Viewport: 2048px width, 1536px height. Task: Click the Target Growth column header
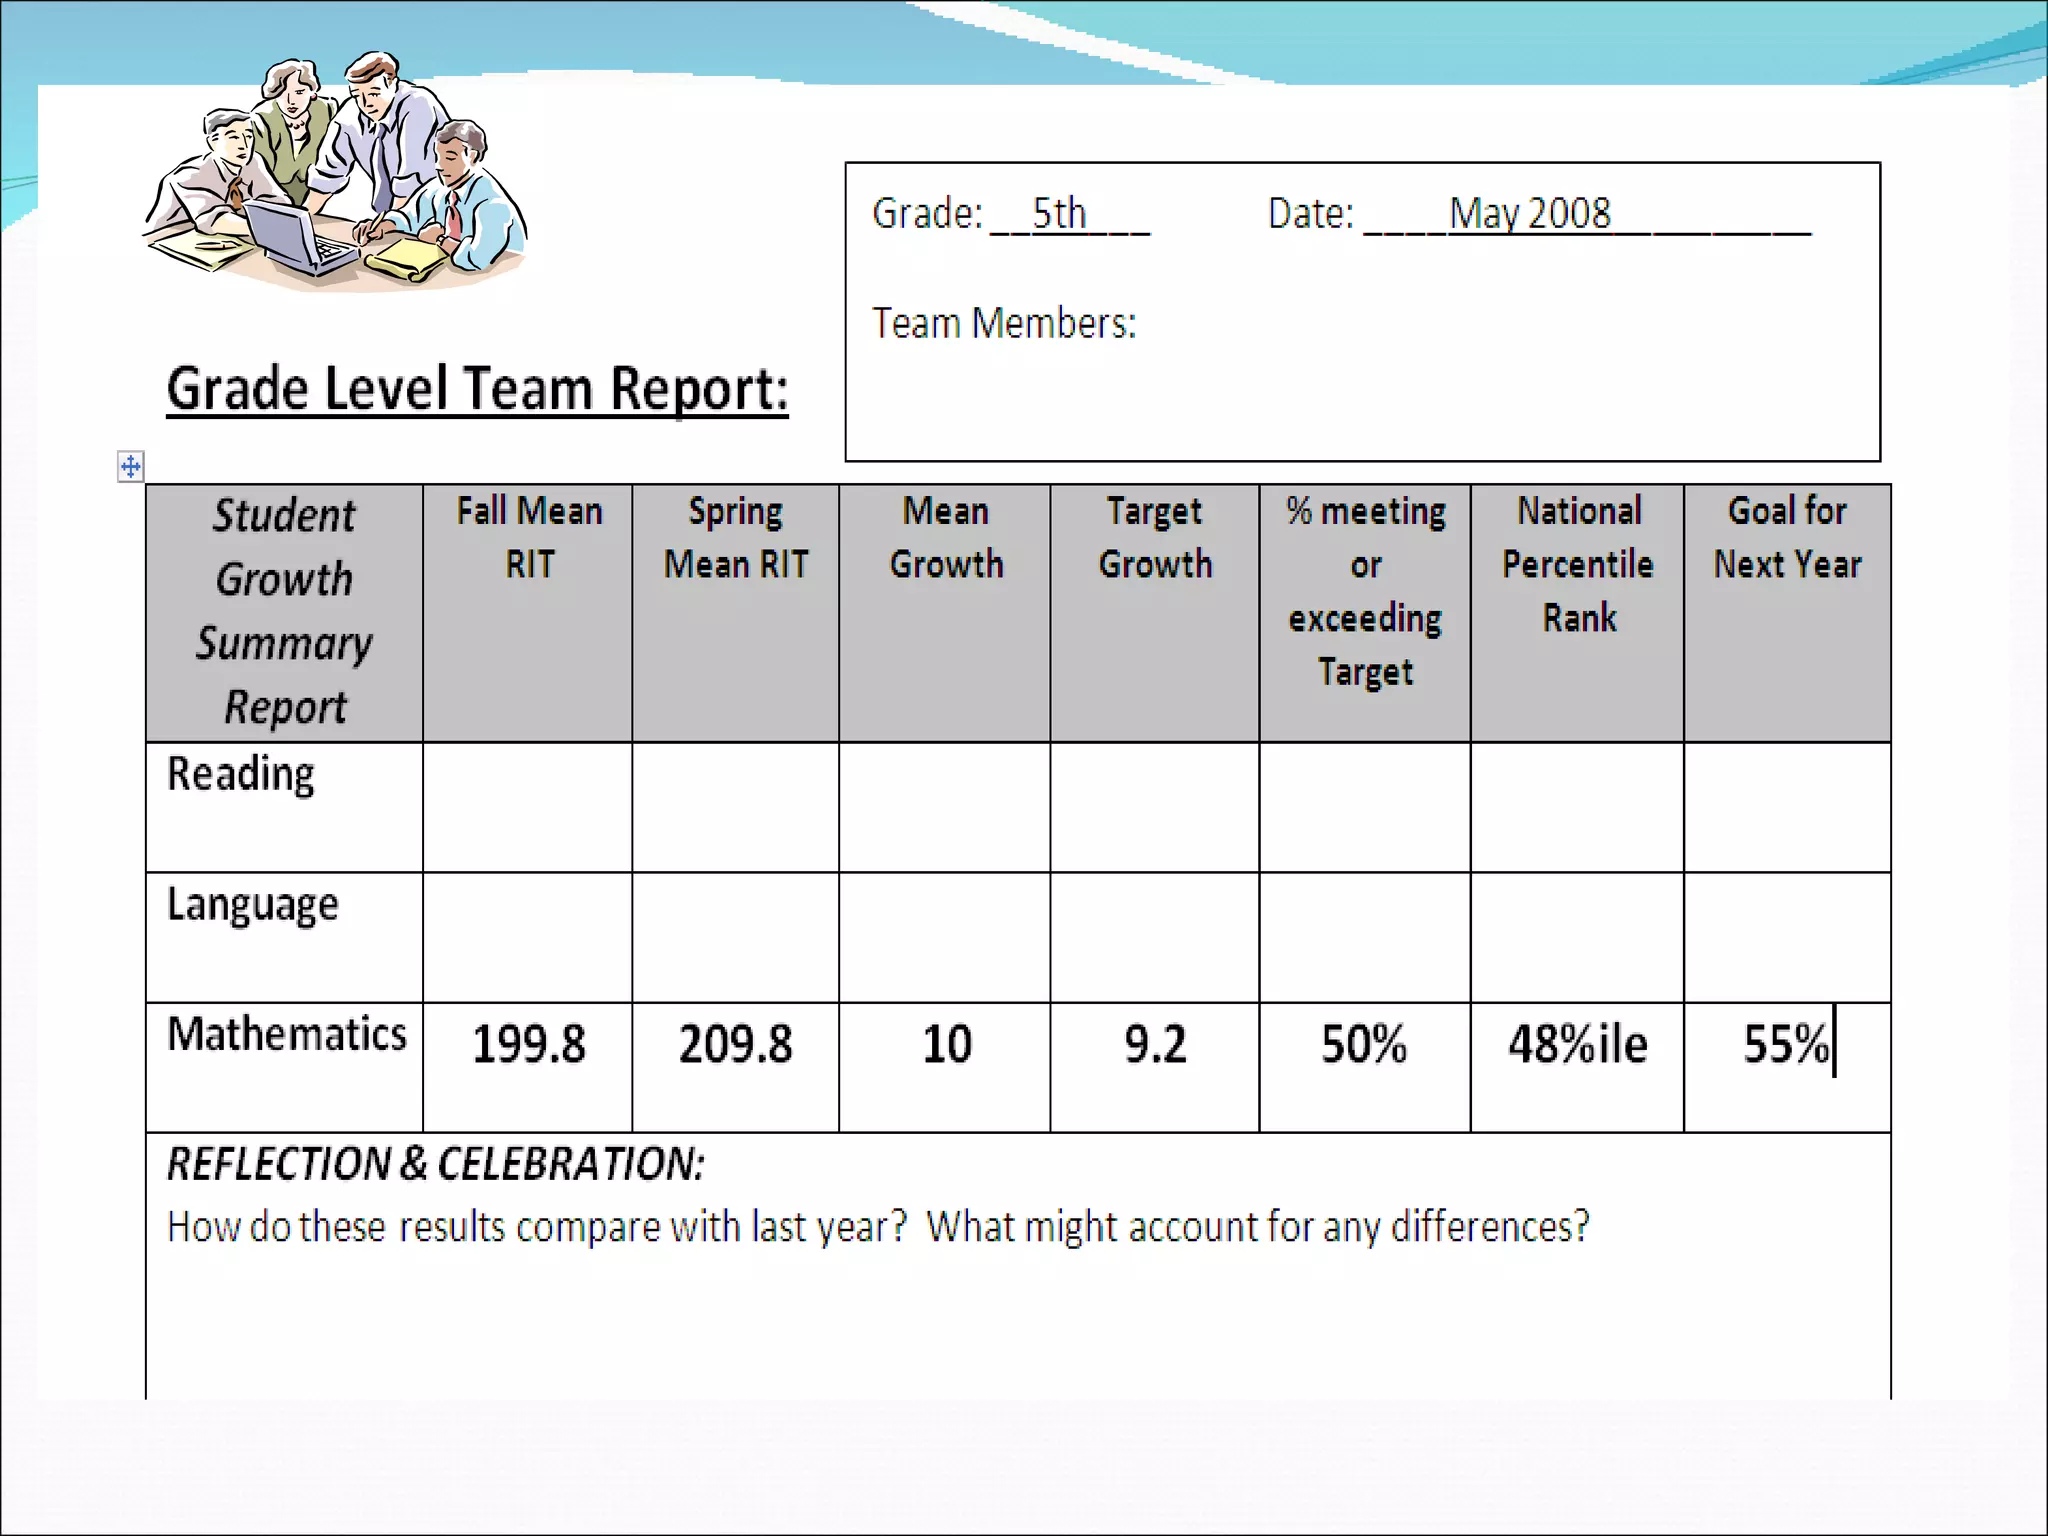point(1155,538)
